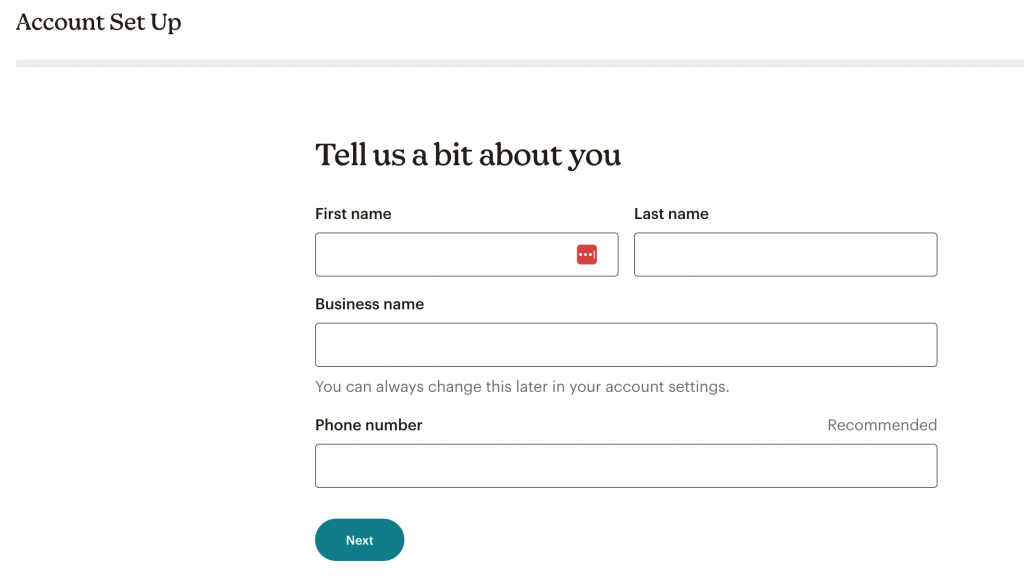This screenshot has width=1024, height=584.
Task: Click the 'Last name' label
Action: point(671,214)
